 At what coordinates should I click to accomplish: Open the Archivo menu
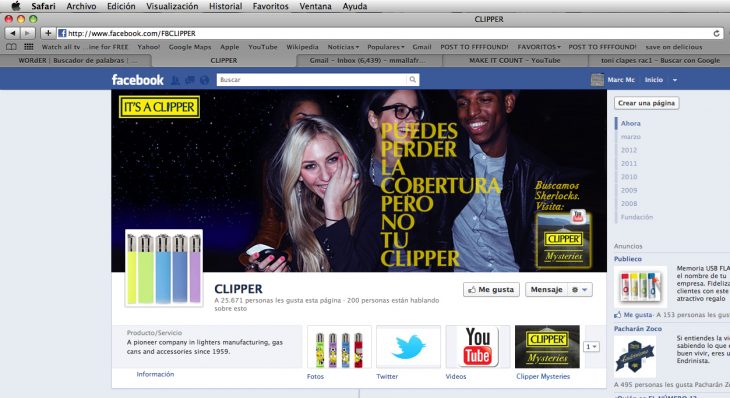(81, 6)
